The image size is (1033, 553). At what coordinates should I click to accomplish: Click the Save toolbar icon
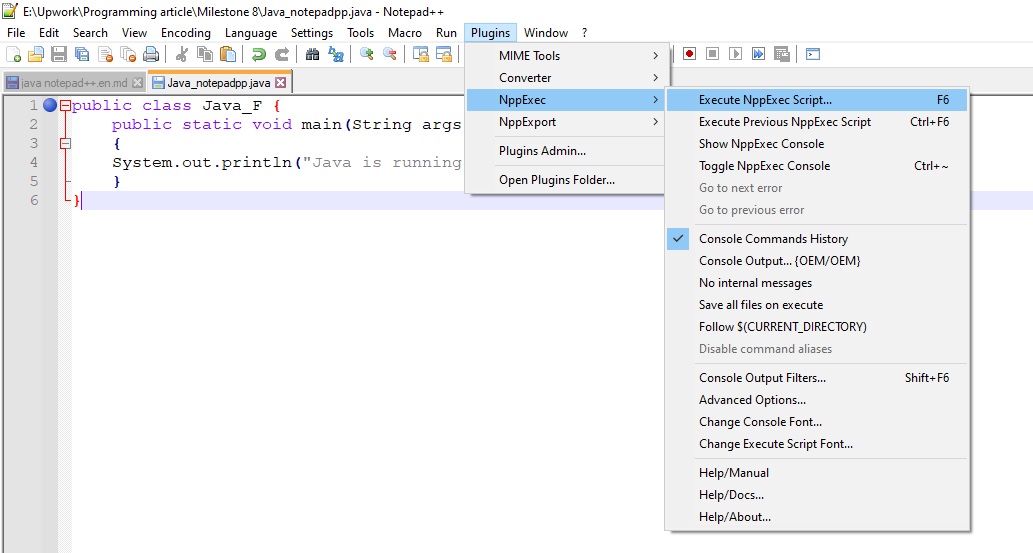click(x=59, y=55)
